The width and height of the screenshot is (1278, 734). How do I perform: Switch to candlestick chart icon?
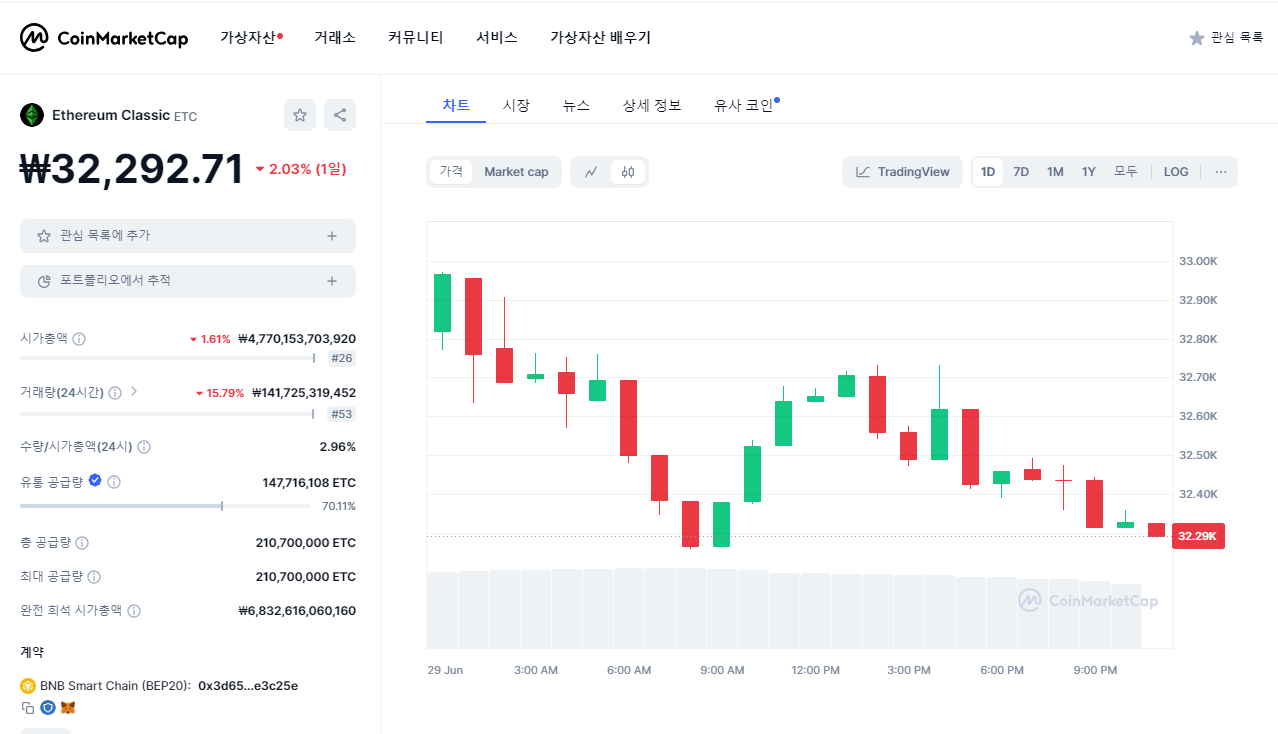pyautogui.click(x=627, y=172)
